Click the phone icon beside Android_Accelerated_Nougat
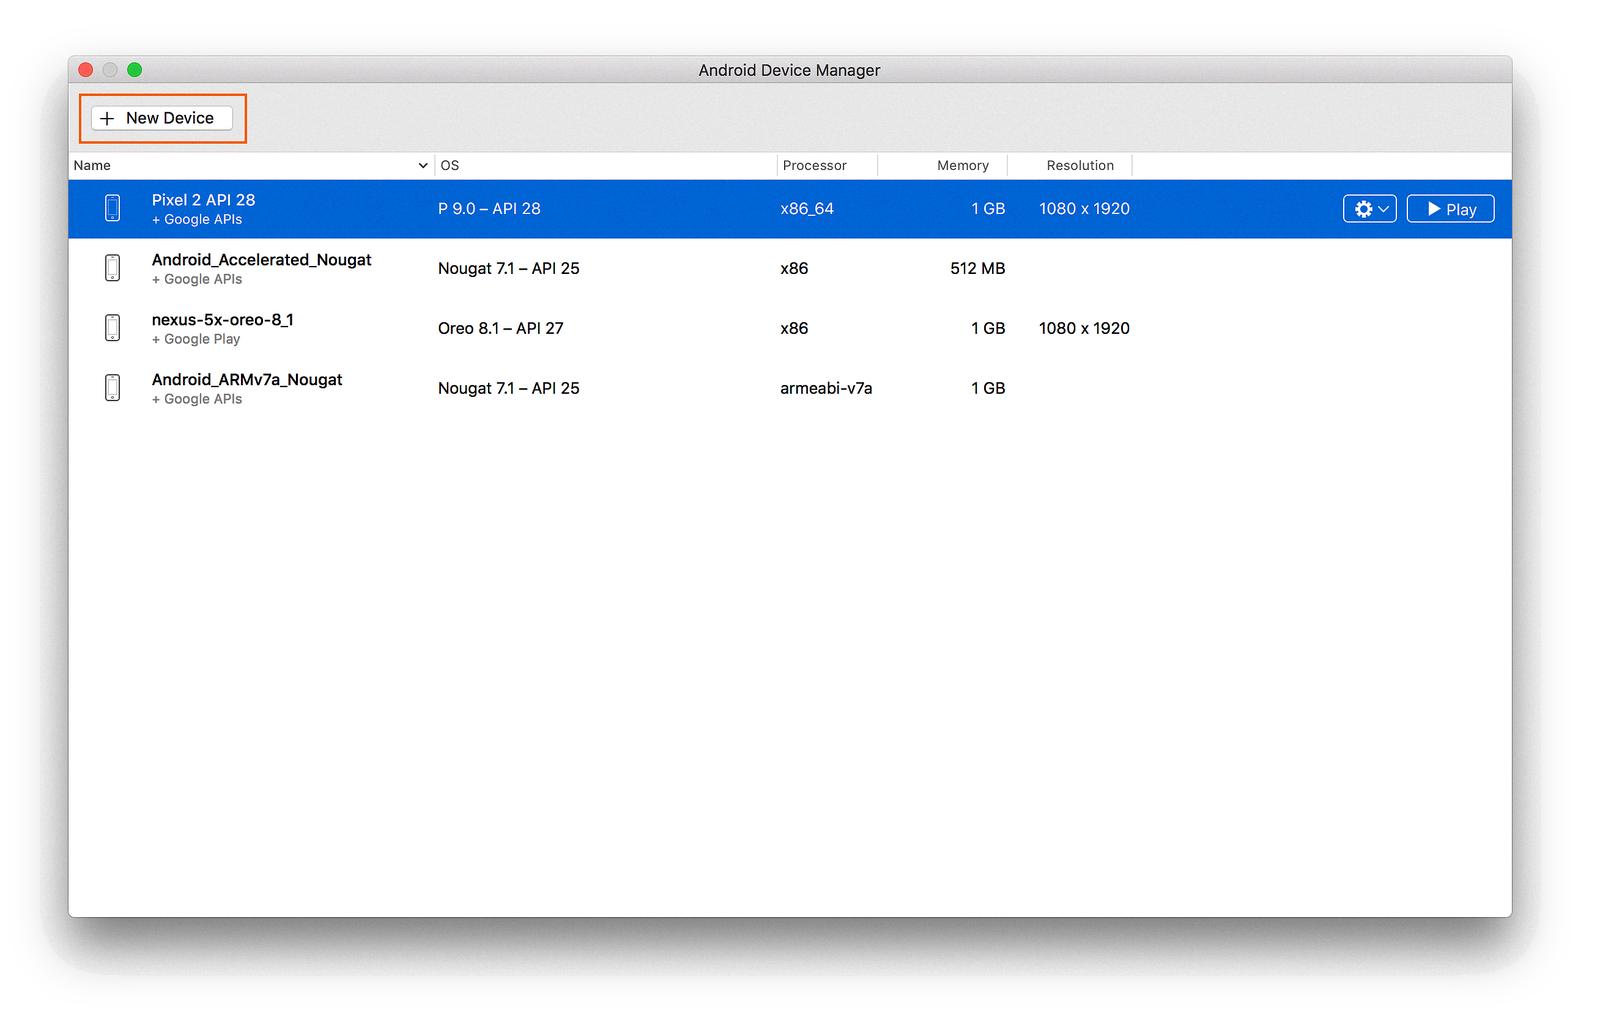Screen dimensions: 1600x1015 (112, 268)
